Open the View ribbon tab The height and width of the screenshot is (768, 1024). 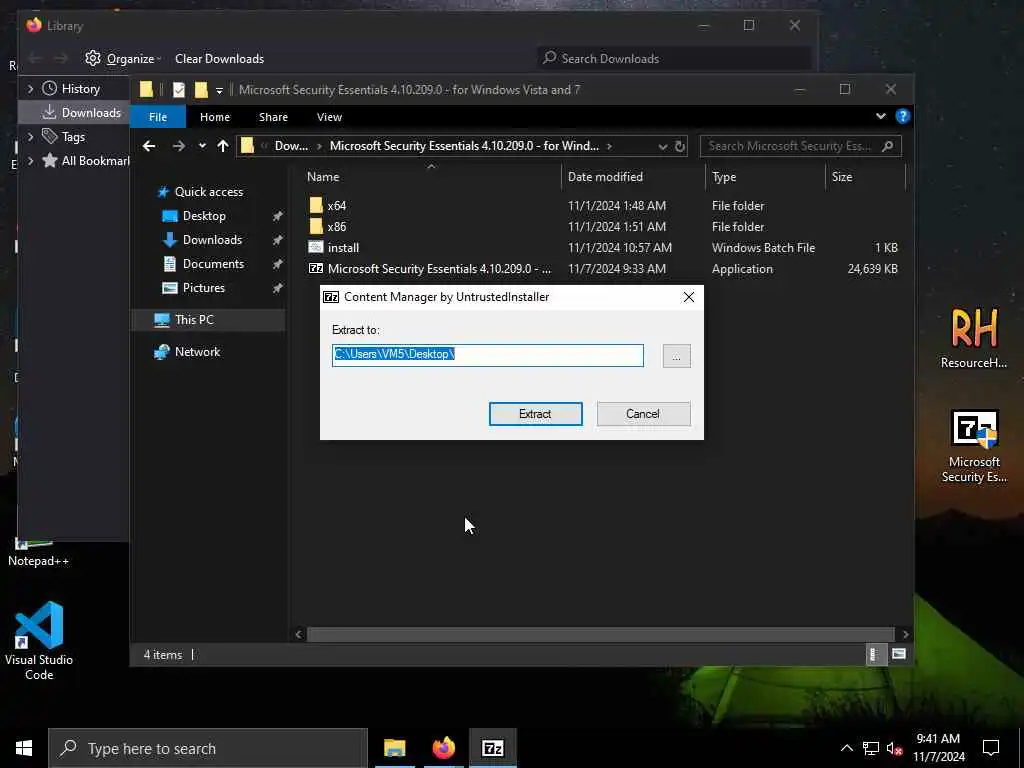[329, 117]
